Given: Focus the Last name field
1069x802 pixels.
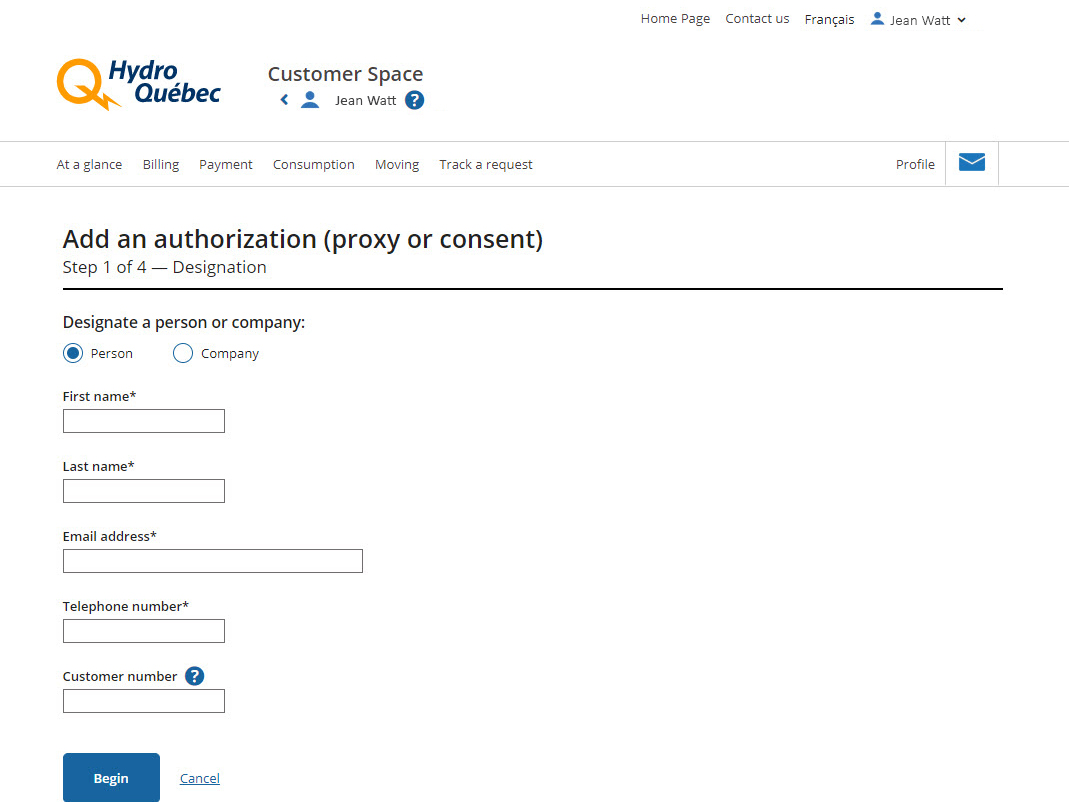Looking at the screenshot, I should point(144,491).
